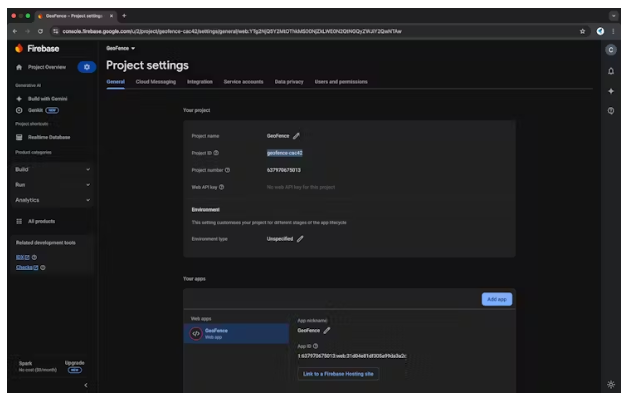Toggle the light/dark theme sun icon
This screenshot has width=626, height=399.
point(611,384)
